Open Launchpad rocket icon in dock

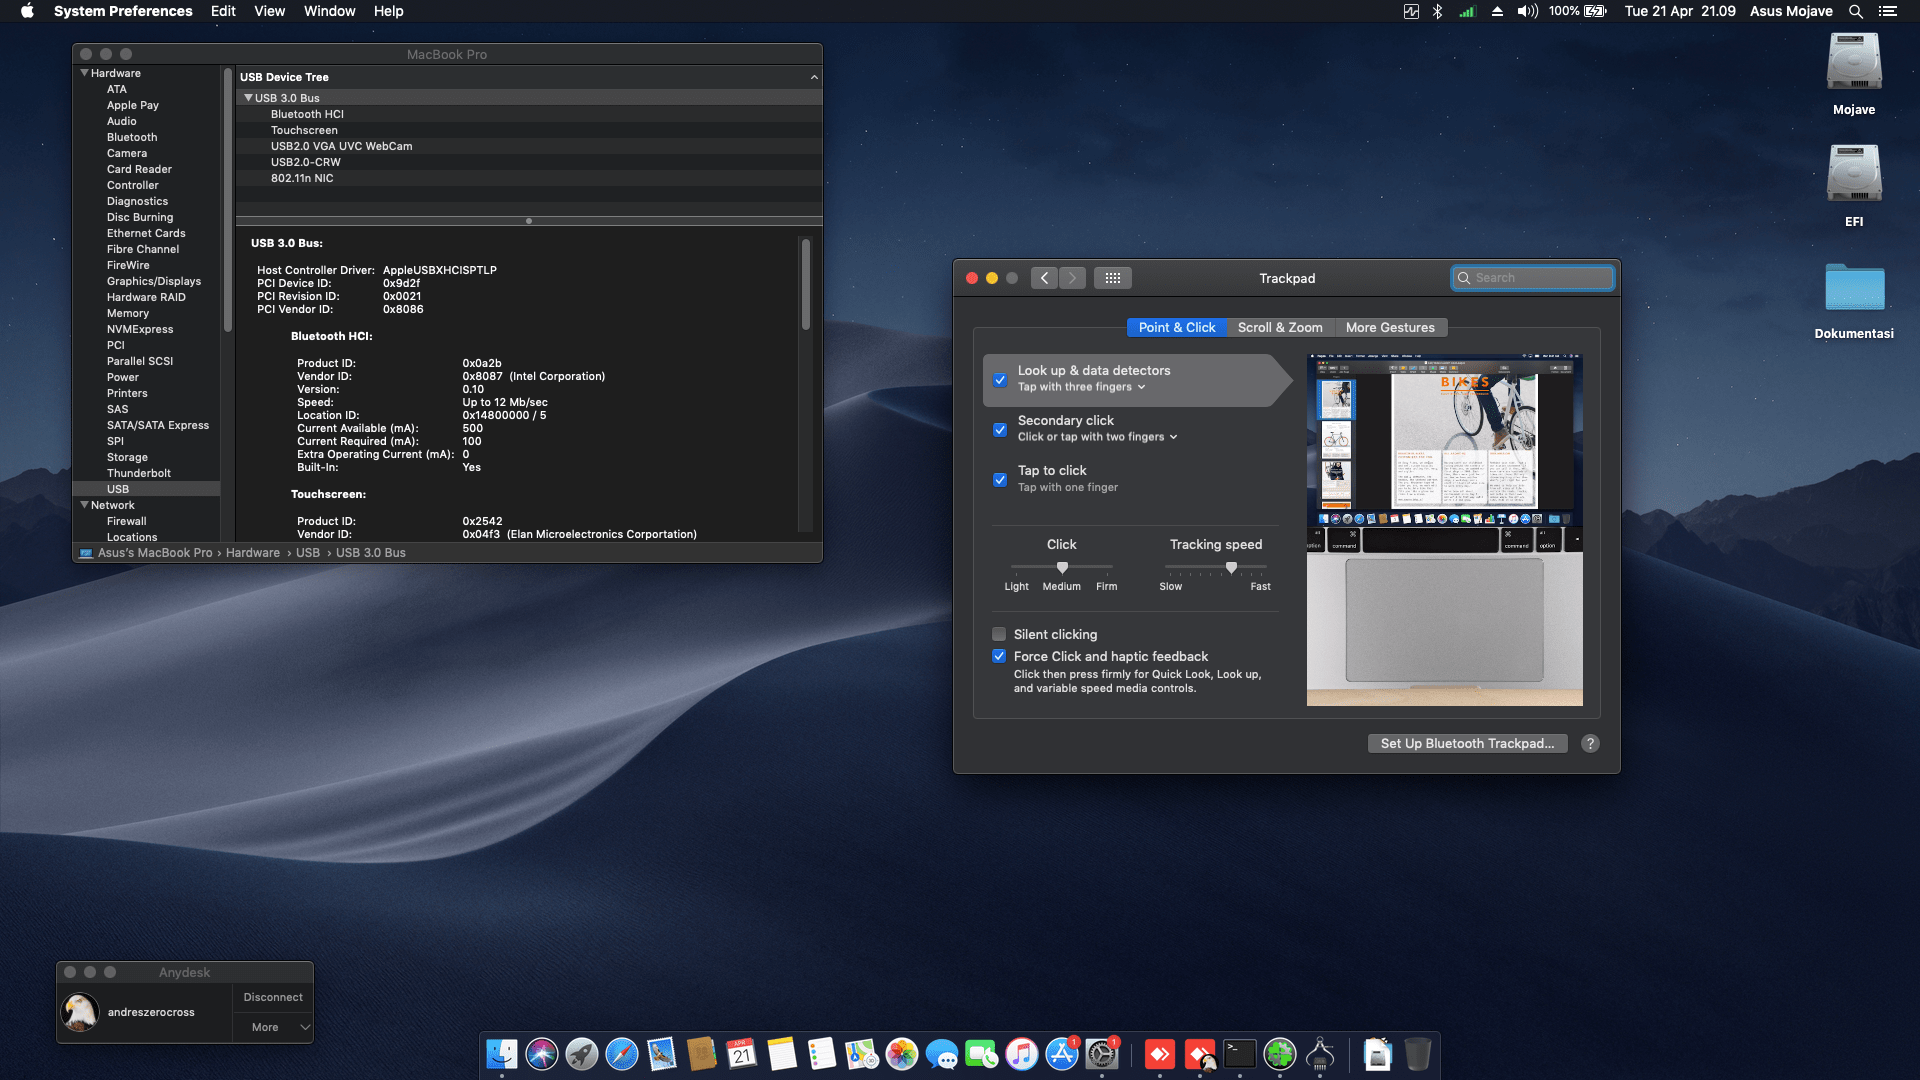[x=582, y=1054]
